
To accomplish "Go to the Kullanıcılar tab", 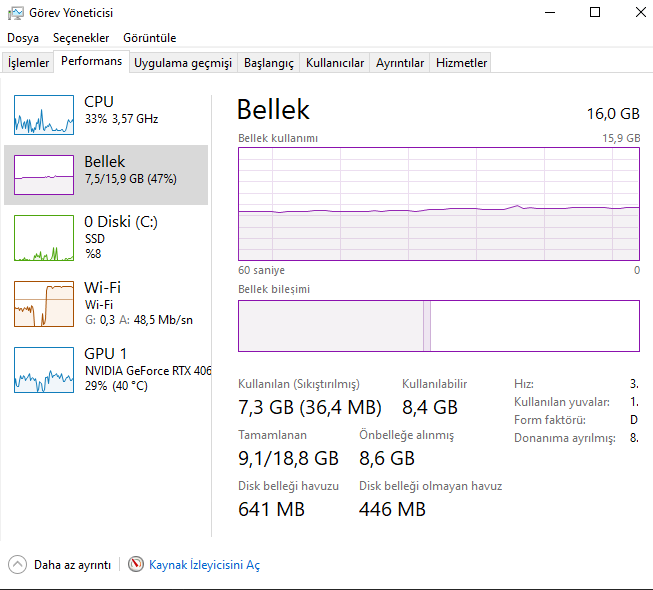I will click(335, 63).
